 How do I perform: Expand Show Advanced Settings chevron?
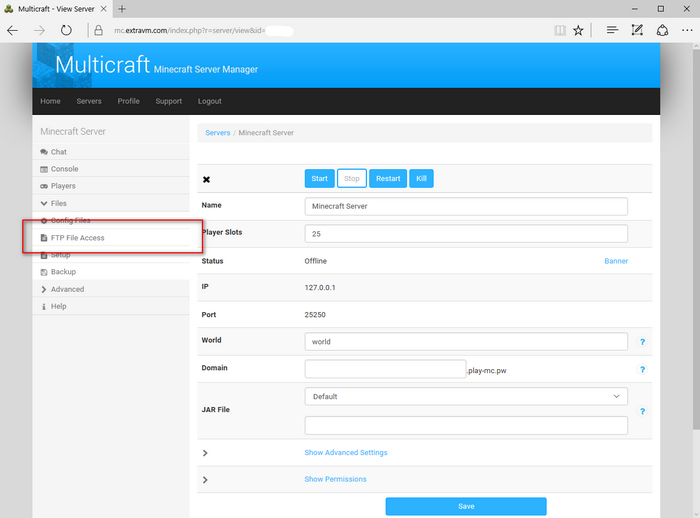205,453
